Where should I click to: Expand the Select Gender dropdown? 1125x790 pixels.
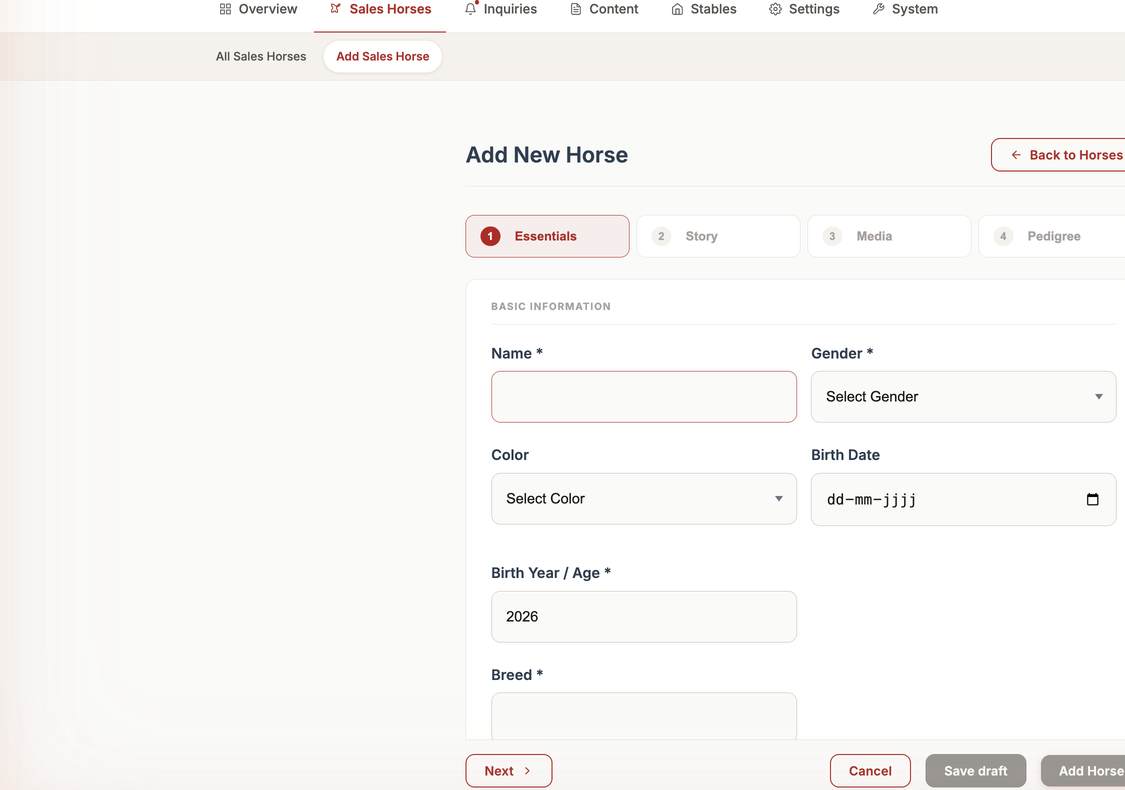click(964, 397)
